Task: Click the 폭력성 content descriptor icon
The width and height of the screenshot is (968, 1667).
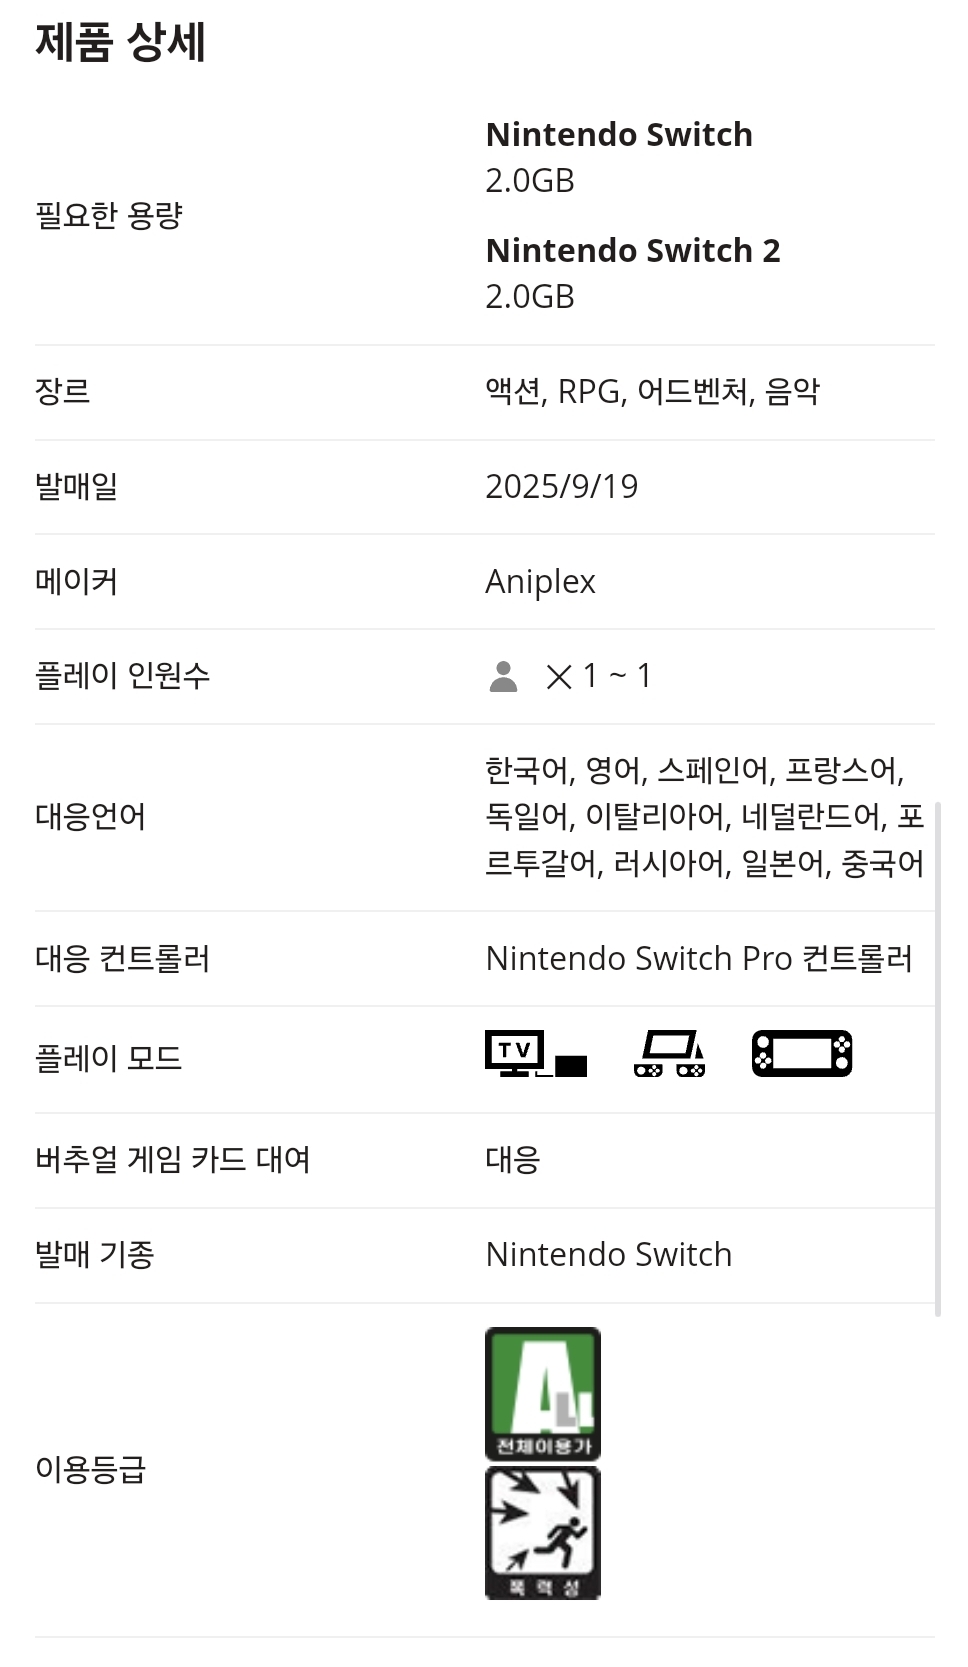Action: pyautogui.click(x=543, y=1532)
